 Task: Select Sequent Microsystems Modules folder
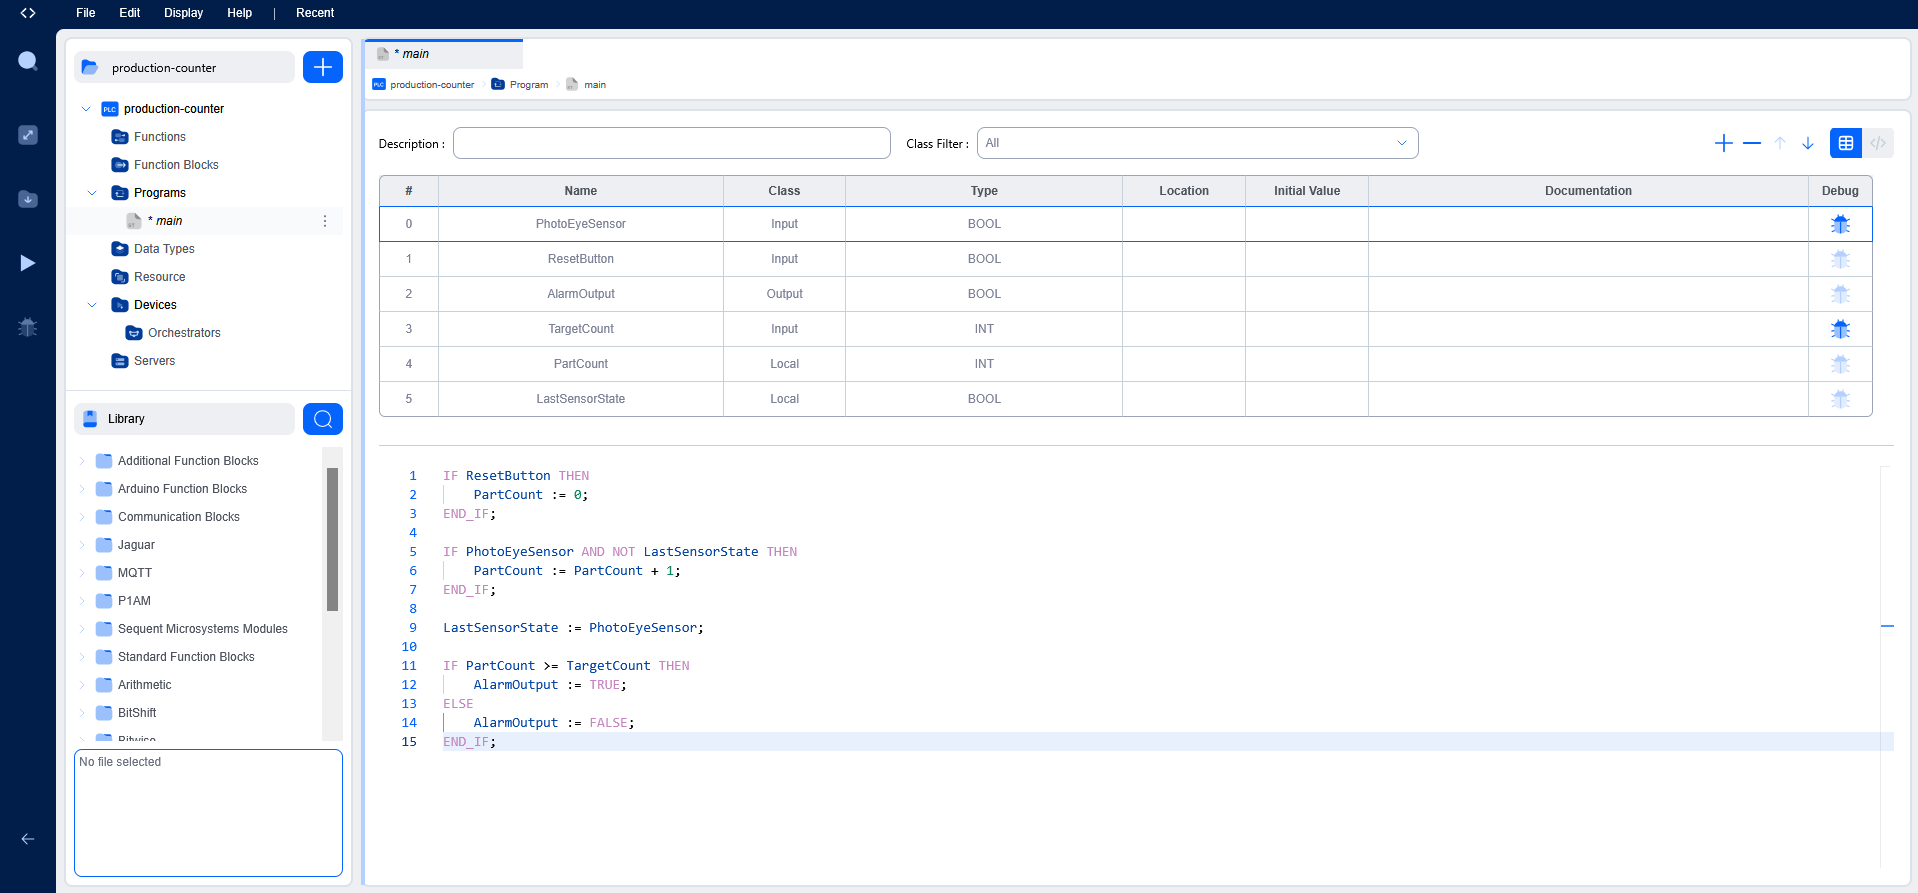[x=203, y=629]
